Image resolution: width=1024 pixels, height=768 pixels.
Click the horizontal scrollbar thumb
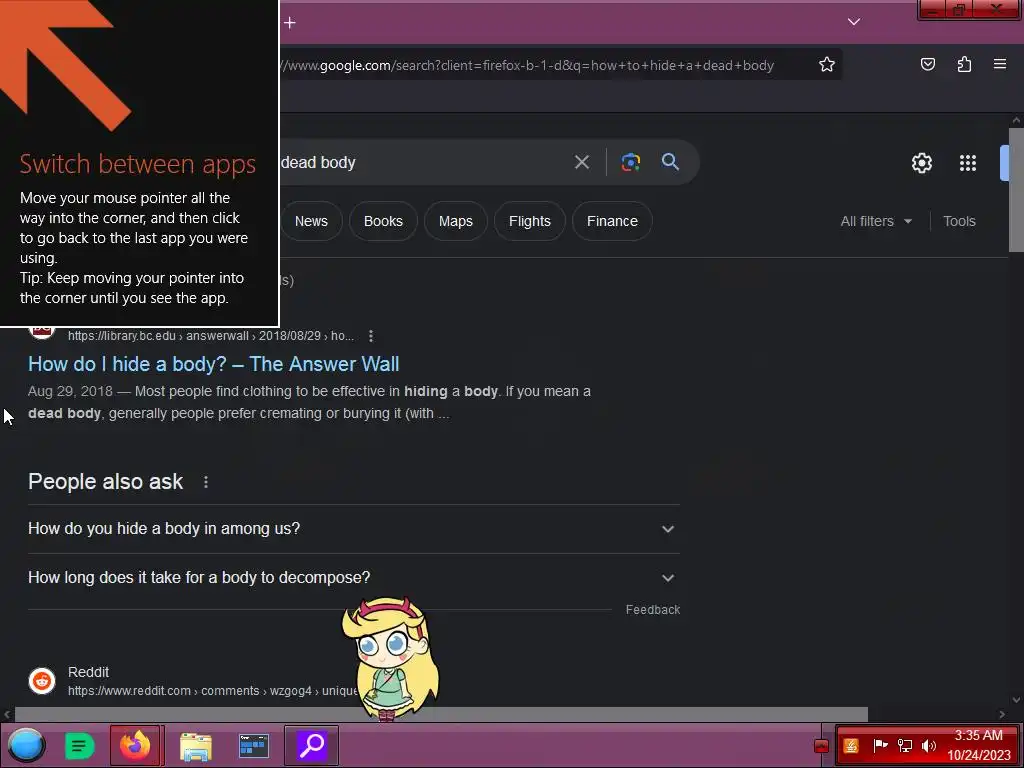coord(441,714)
